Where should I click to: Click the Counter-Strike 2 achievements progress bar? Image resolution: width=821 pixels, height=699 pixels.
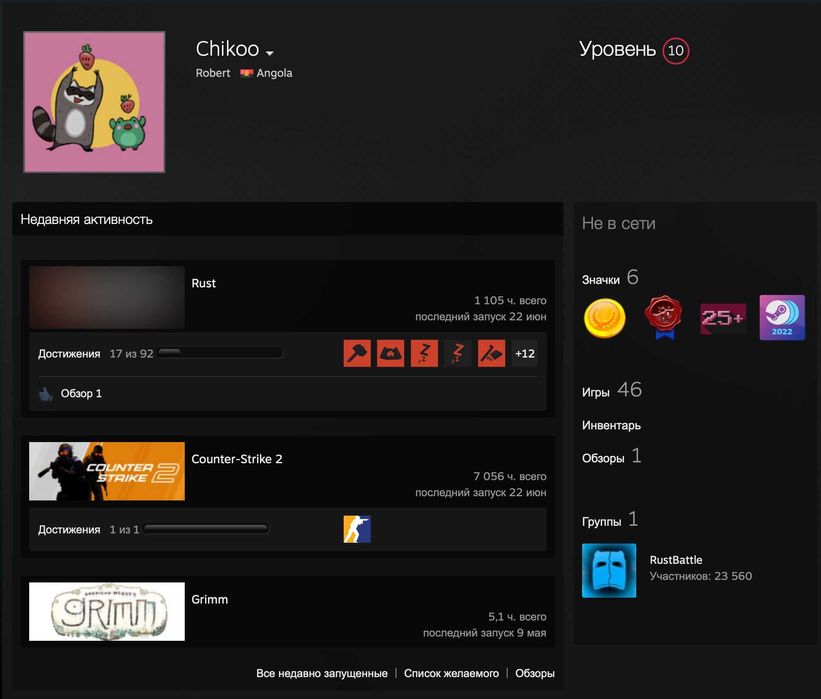point(206,529)
